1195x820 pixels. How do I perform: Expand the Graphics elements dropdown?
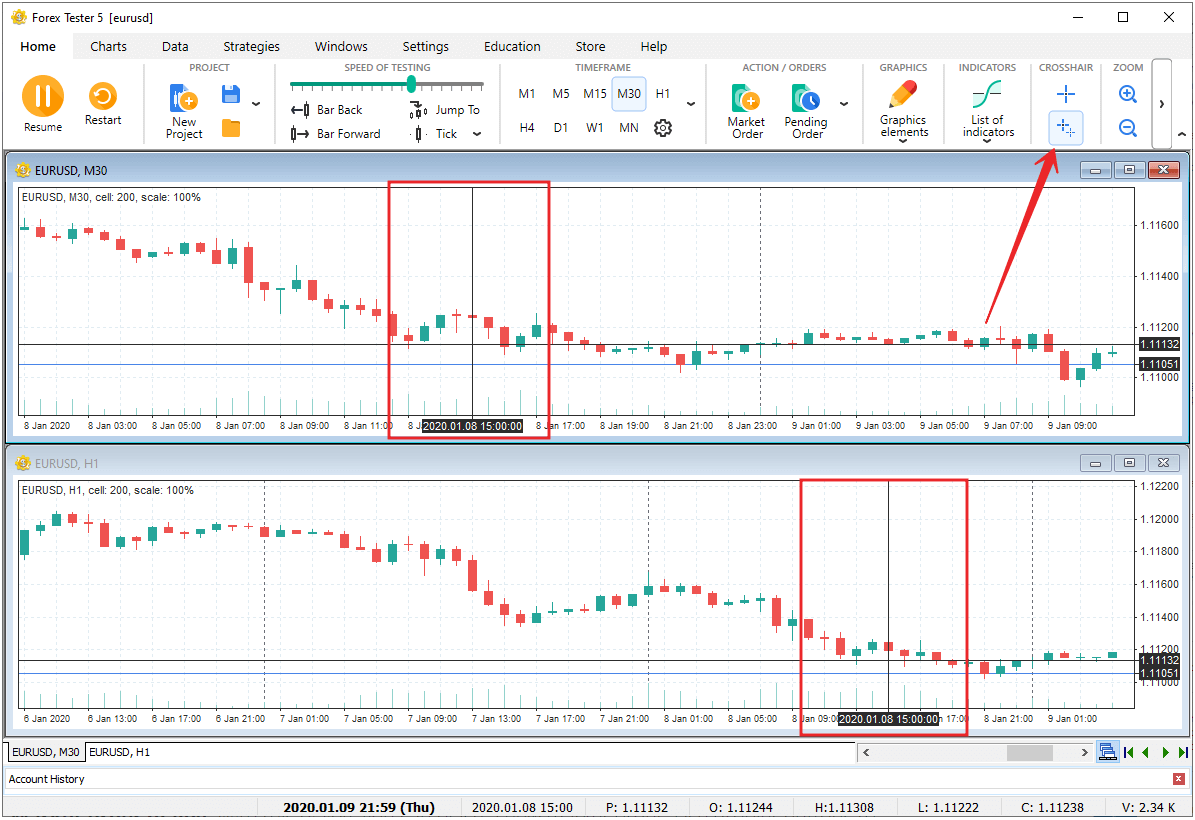coord(903,141)
